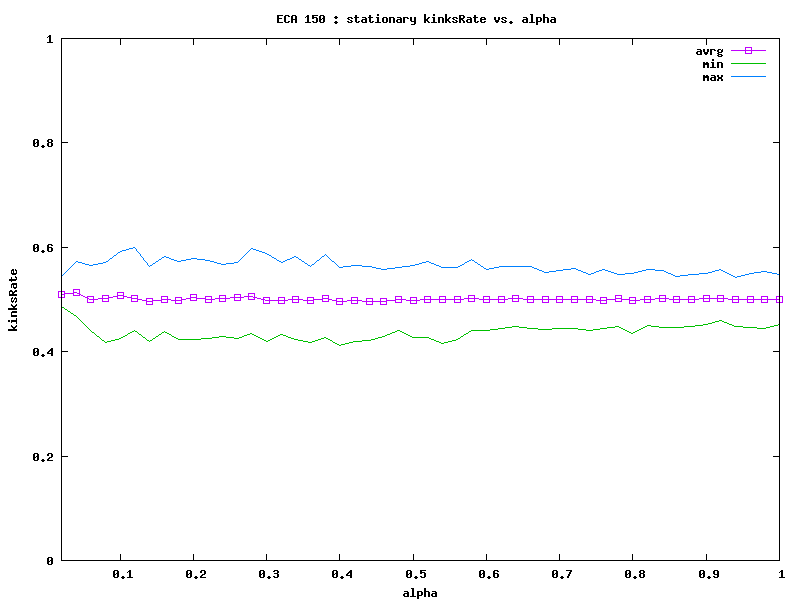The height and width of the screenshot is (600, 800).
Task: Click the 0.5 tick label on the x-axis
Action: click(x=416, y=575)
